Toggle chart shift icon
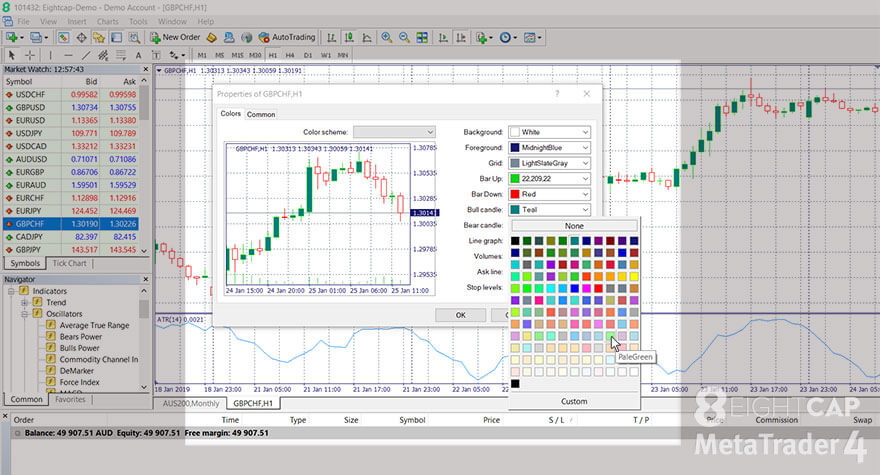The width and height of the screenshot is (880, 475). (461, 38)
